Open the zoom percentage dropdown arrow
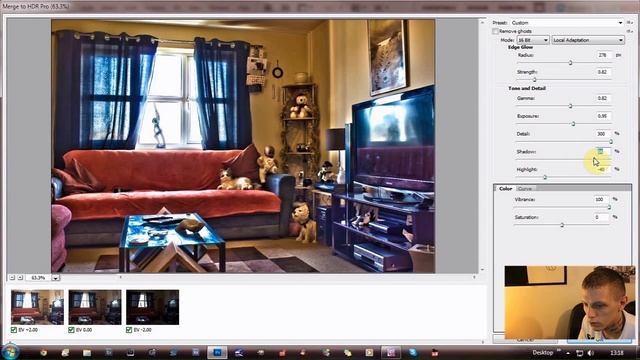This screenshot has height=360, width=640. click(56, 278)
